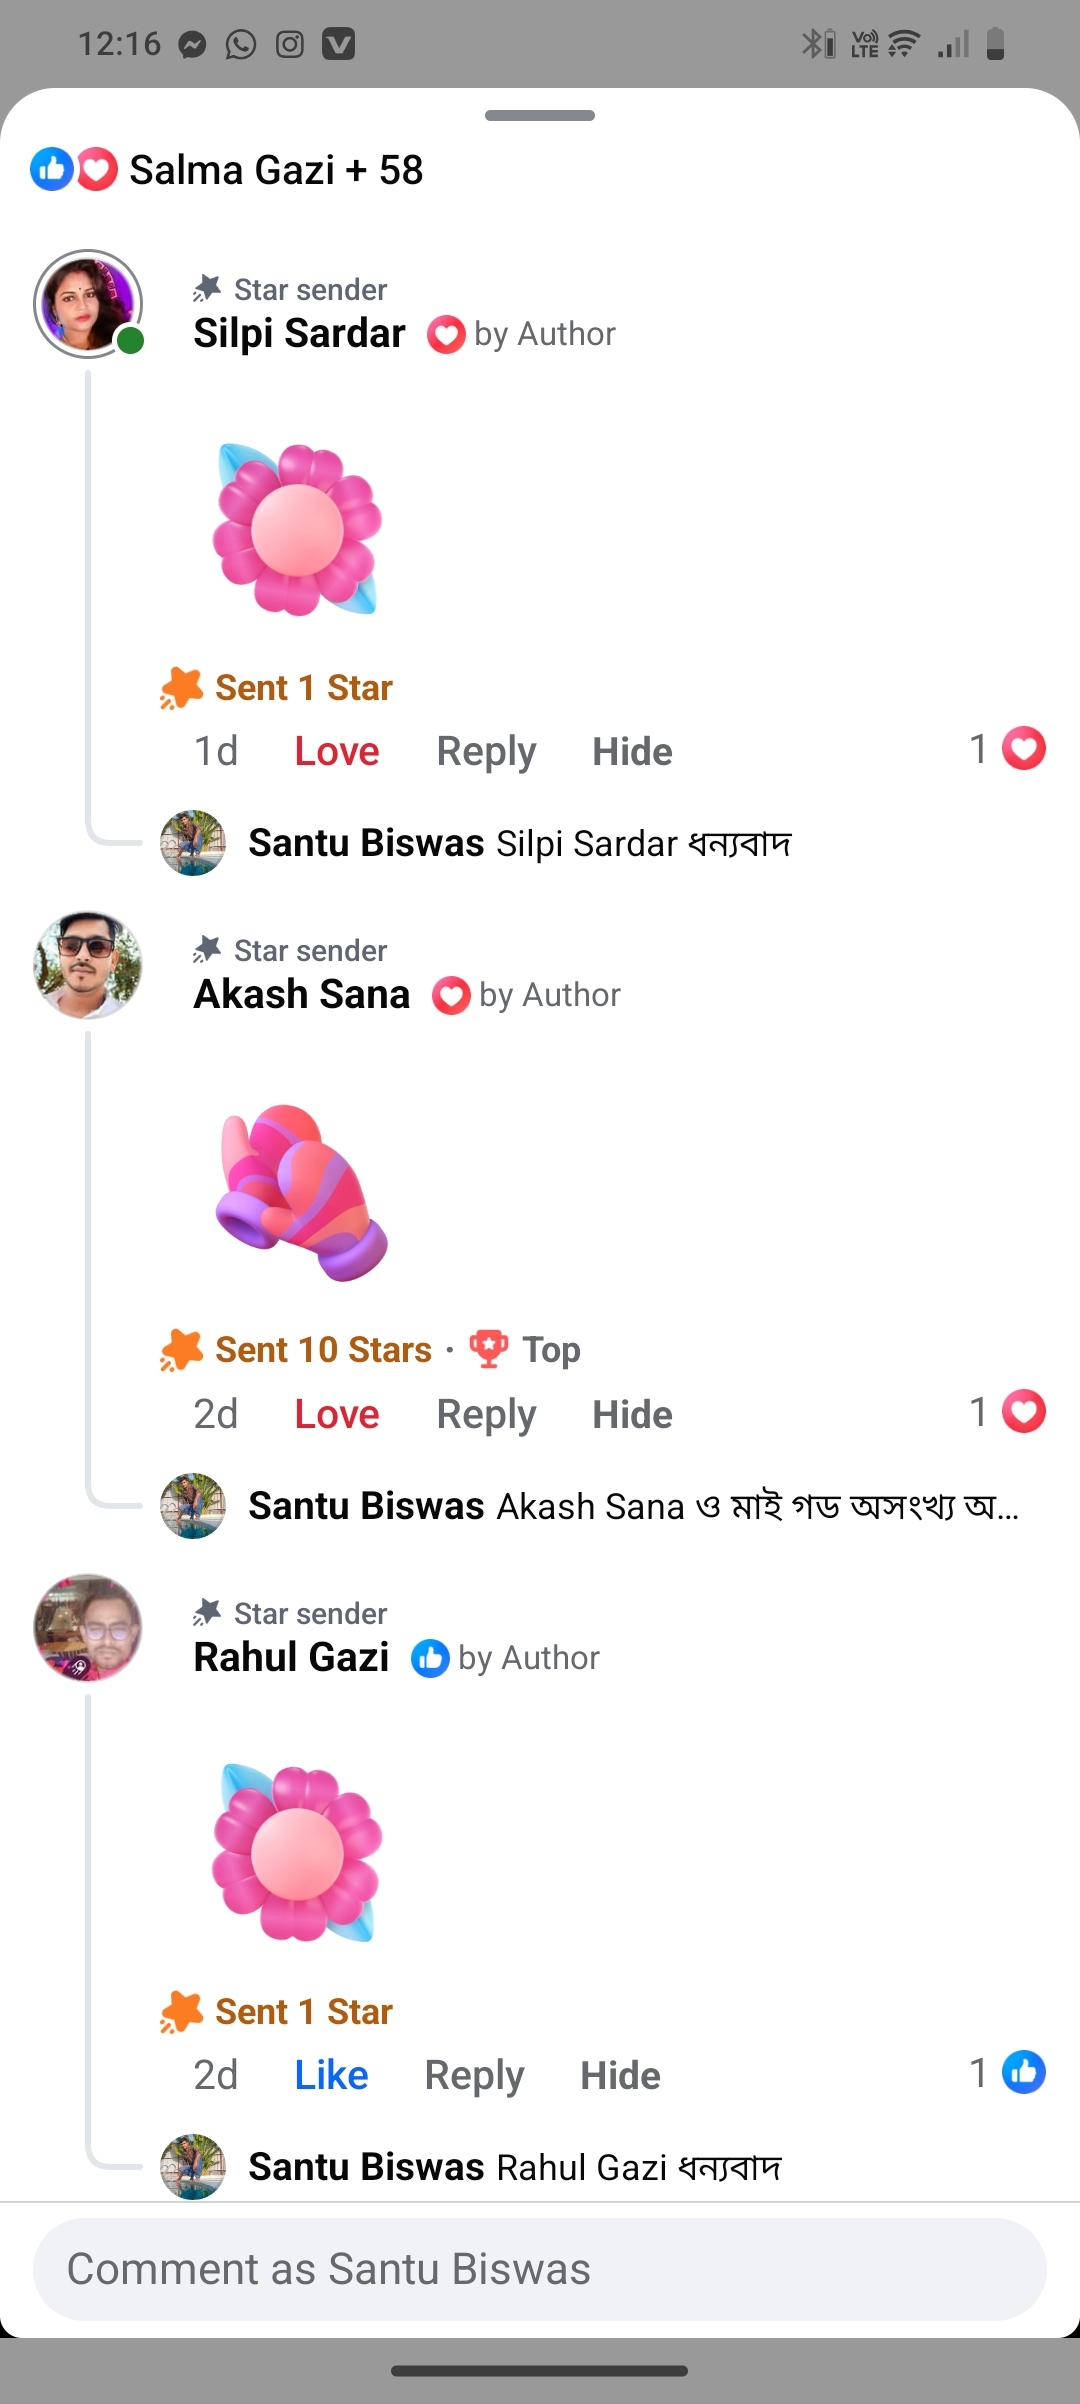Focus the Comment as Santu Biswas field
This screenshot has height=2404, width=1080.
tap(540, 2269)
